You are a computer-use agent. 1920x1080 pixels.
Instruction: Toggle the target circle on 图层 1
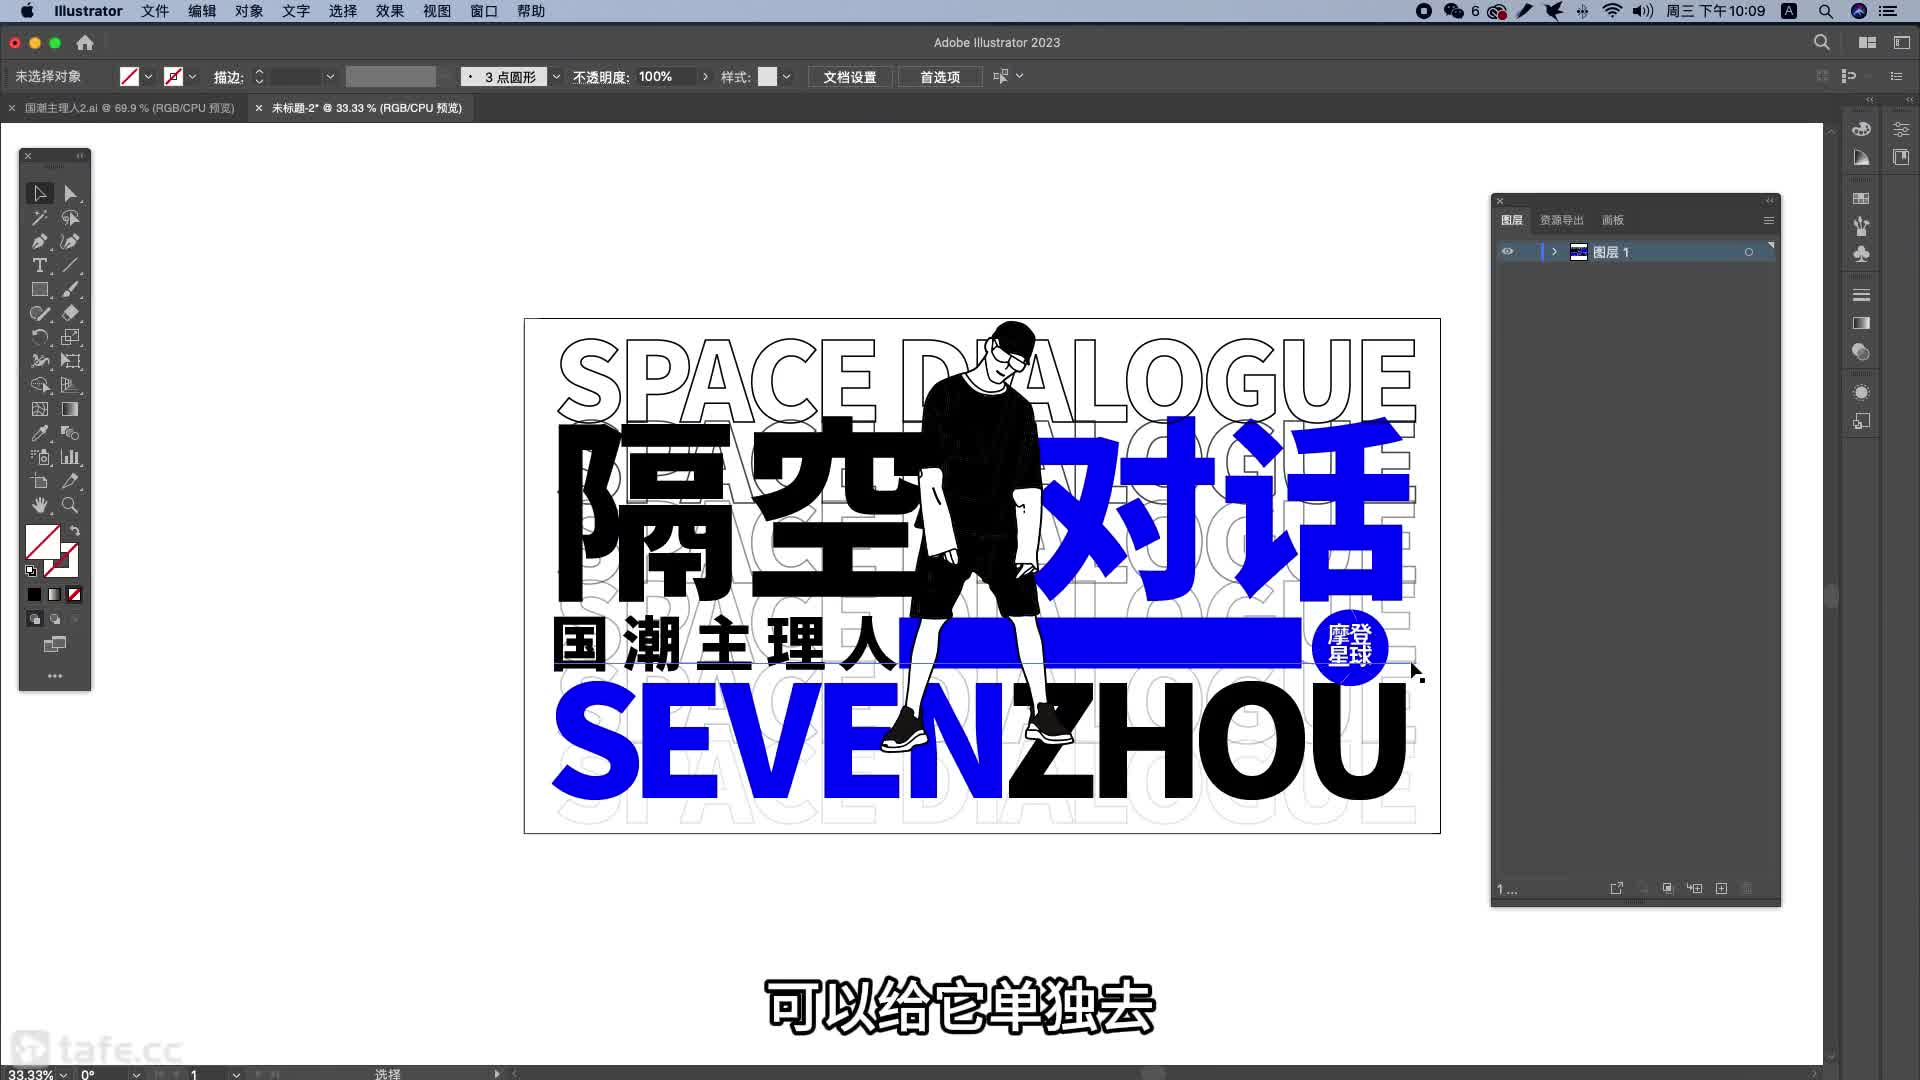coord(1748,252)
